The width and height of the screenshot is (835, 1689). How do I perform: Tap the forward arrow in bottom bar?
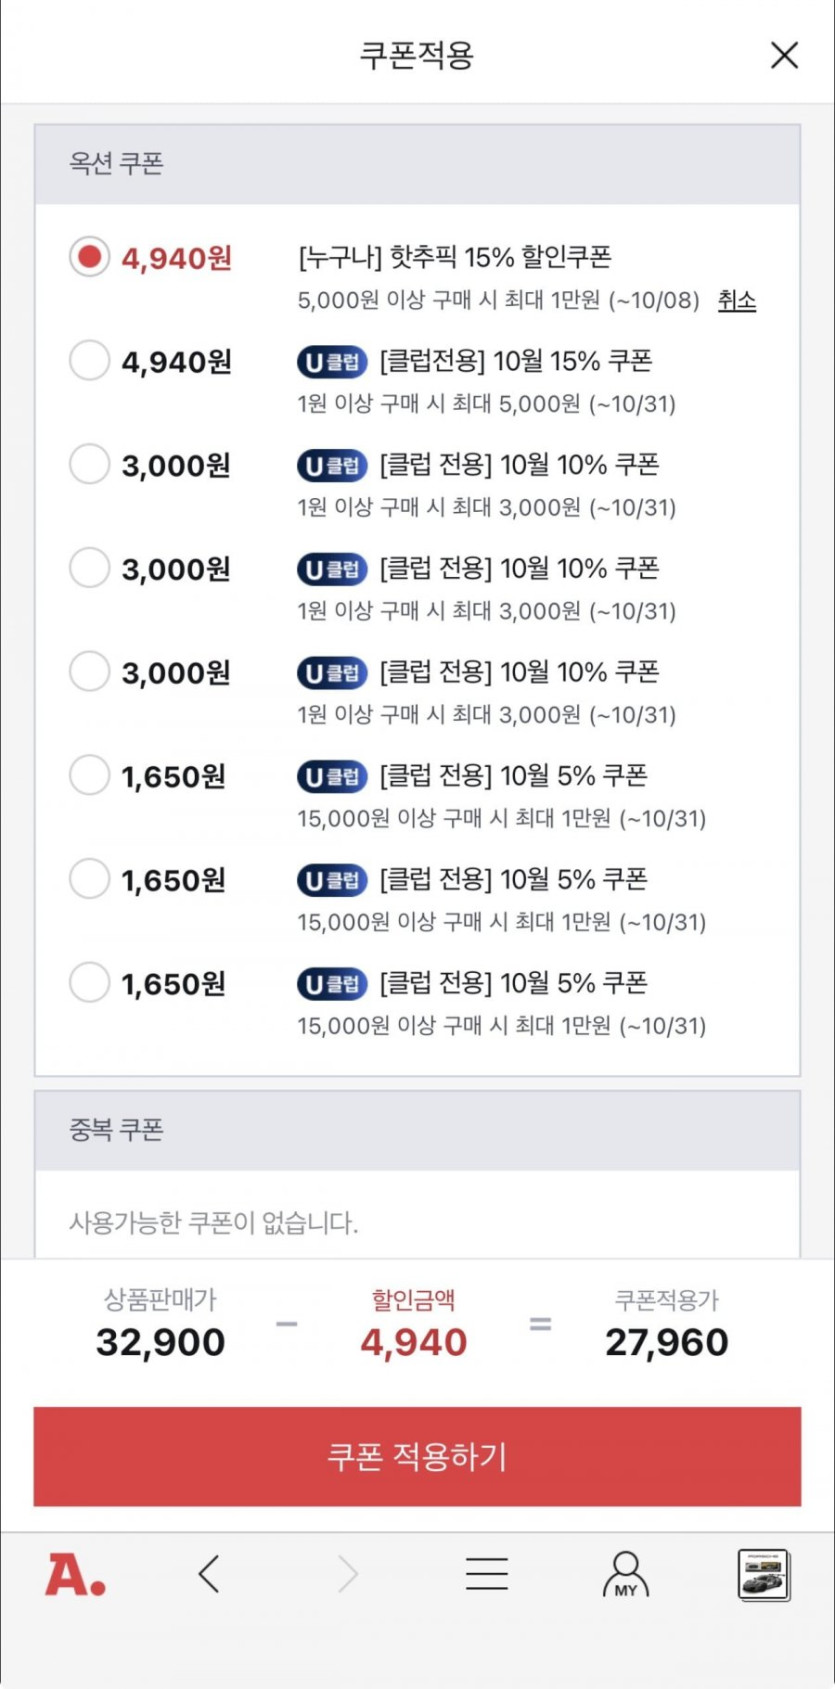coord(347,1574)
